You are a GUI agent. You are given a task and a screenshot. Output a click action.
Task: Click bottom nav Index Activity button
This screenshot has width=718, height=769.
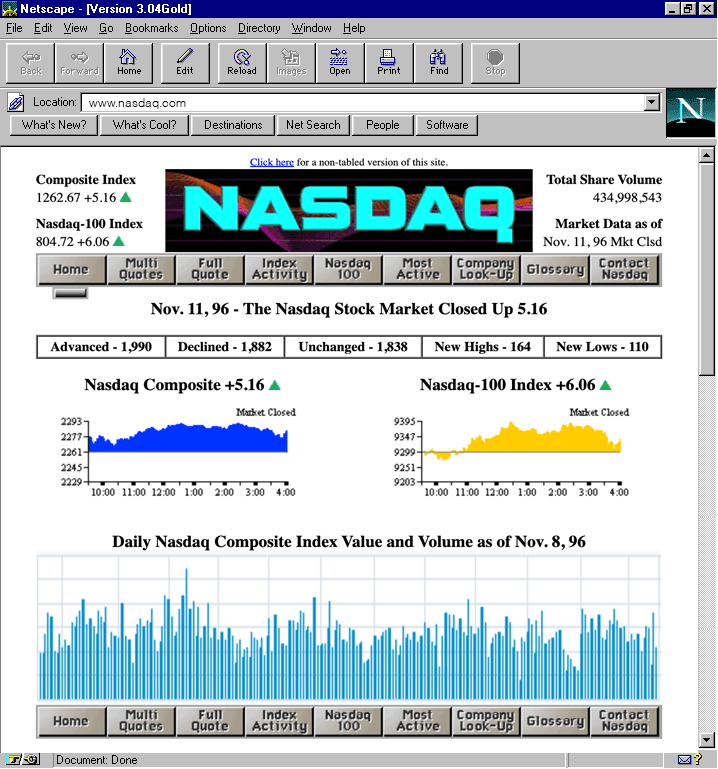pos(279,721)
